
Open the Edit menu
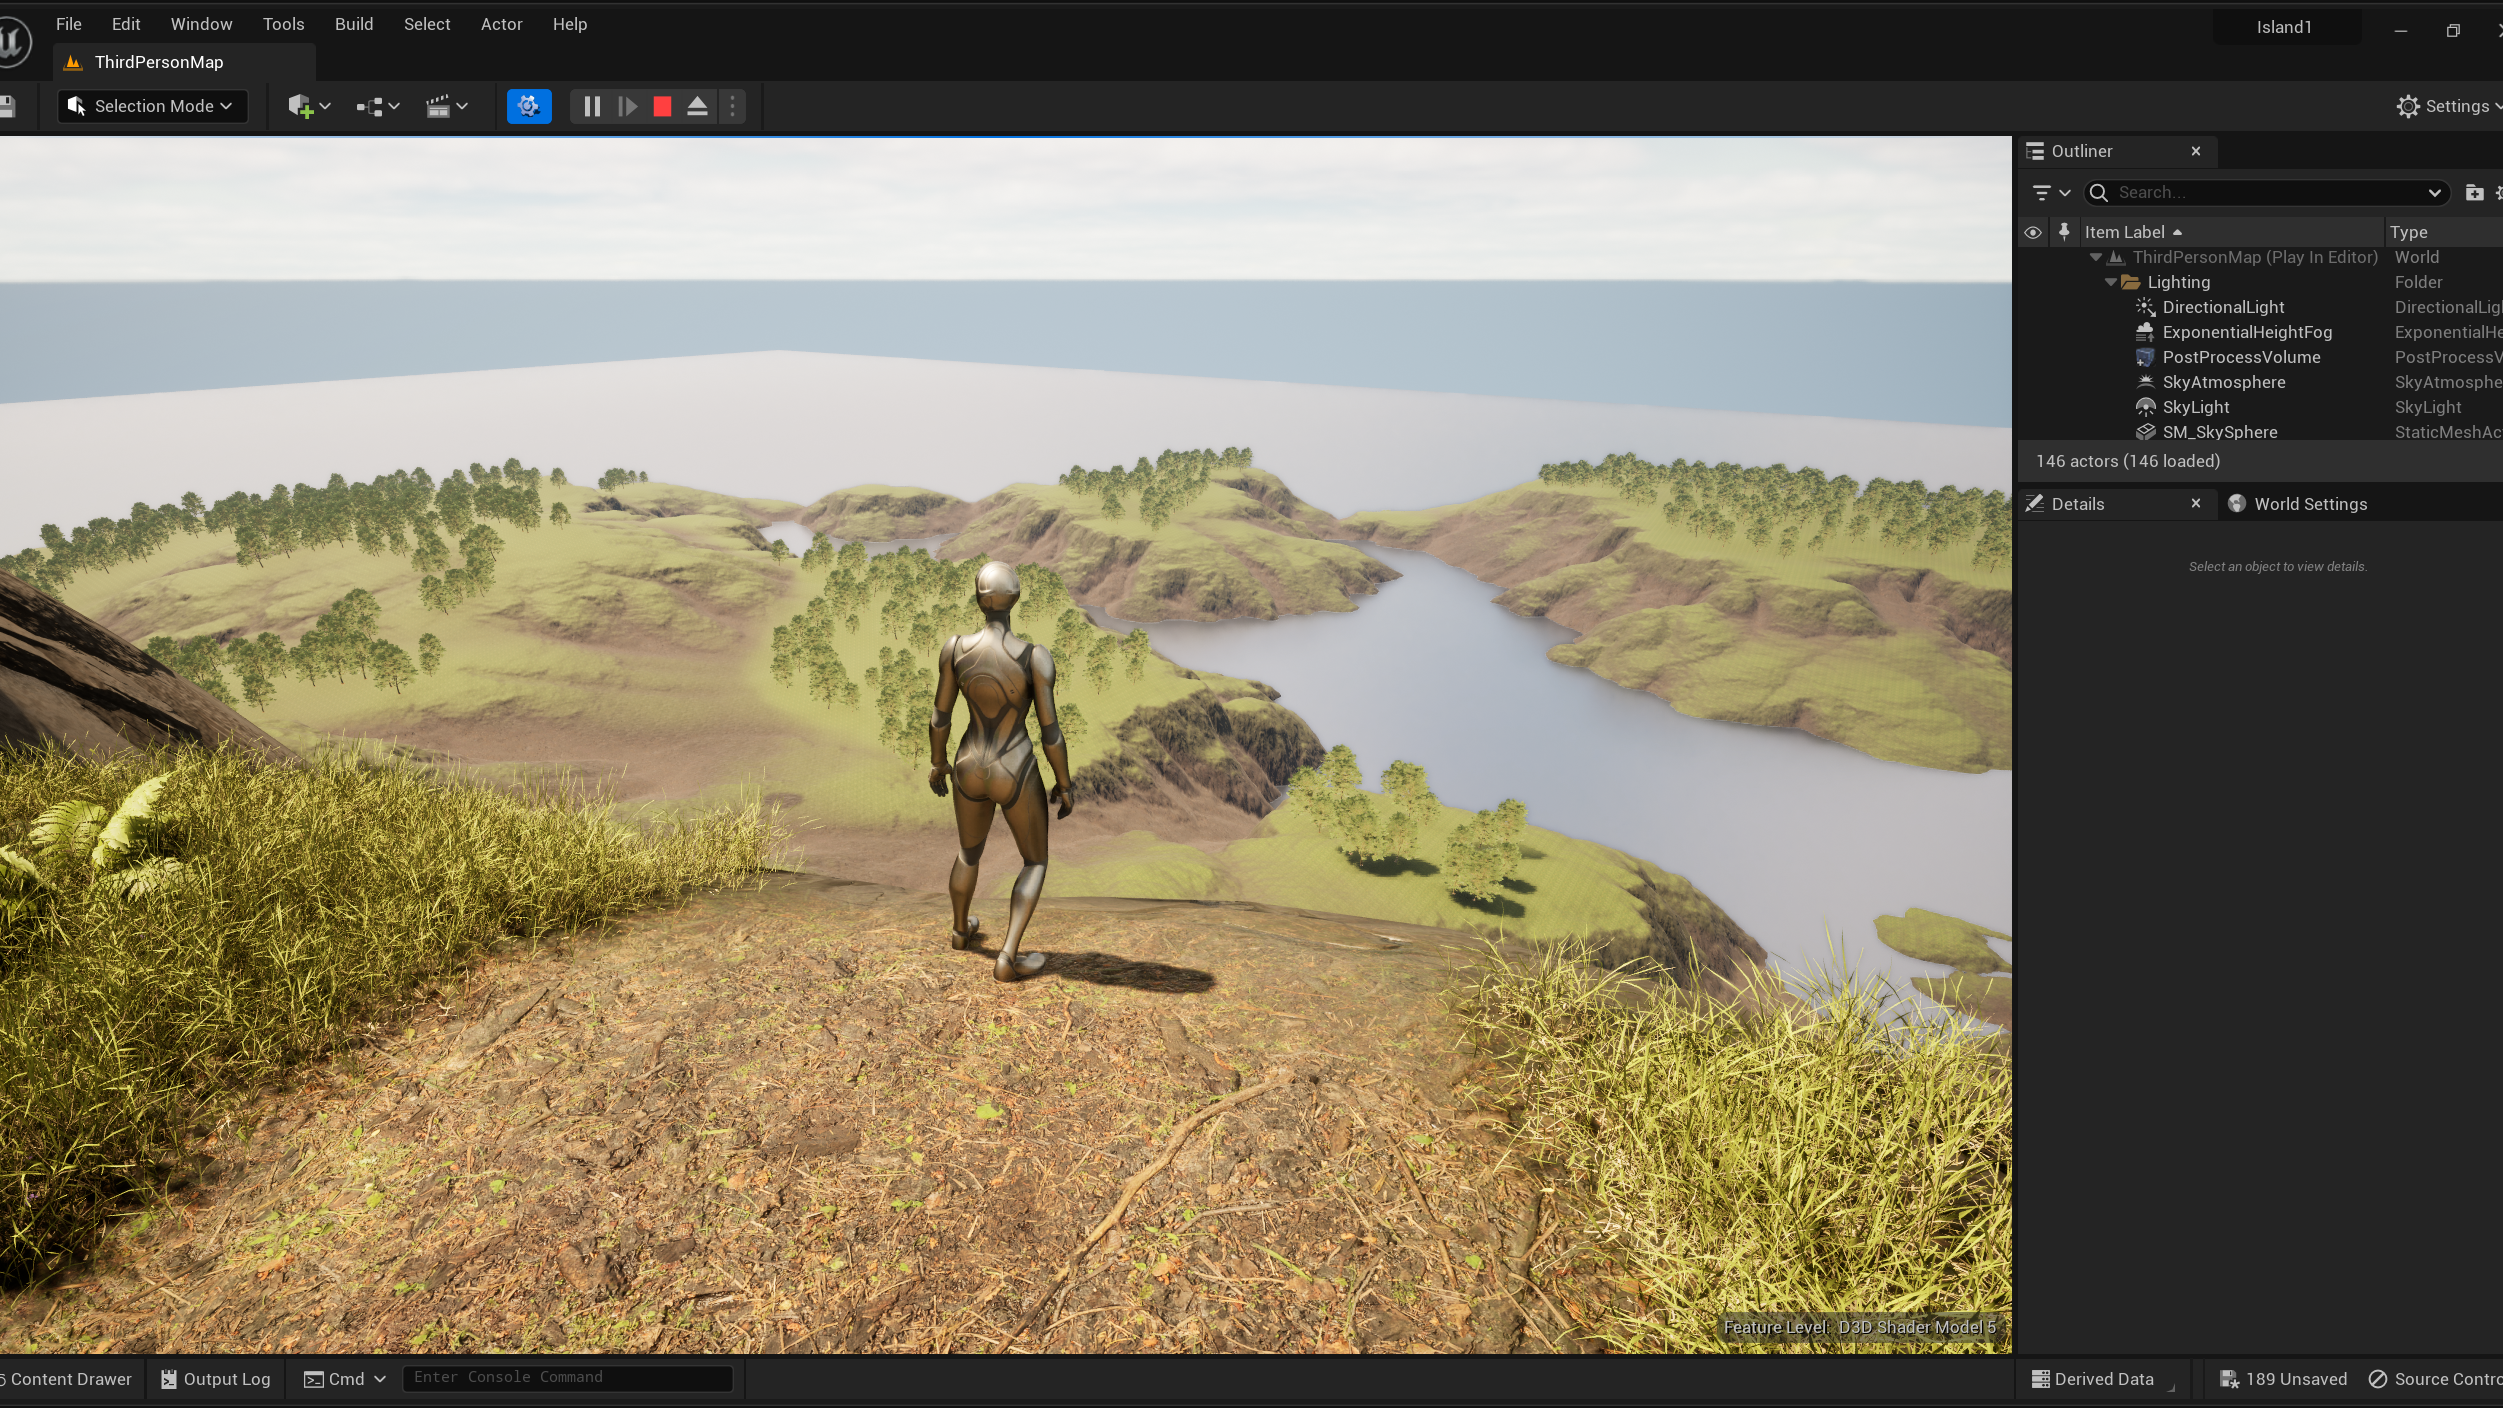pyautogui.click(x=126, y=24)
